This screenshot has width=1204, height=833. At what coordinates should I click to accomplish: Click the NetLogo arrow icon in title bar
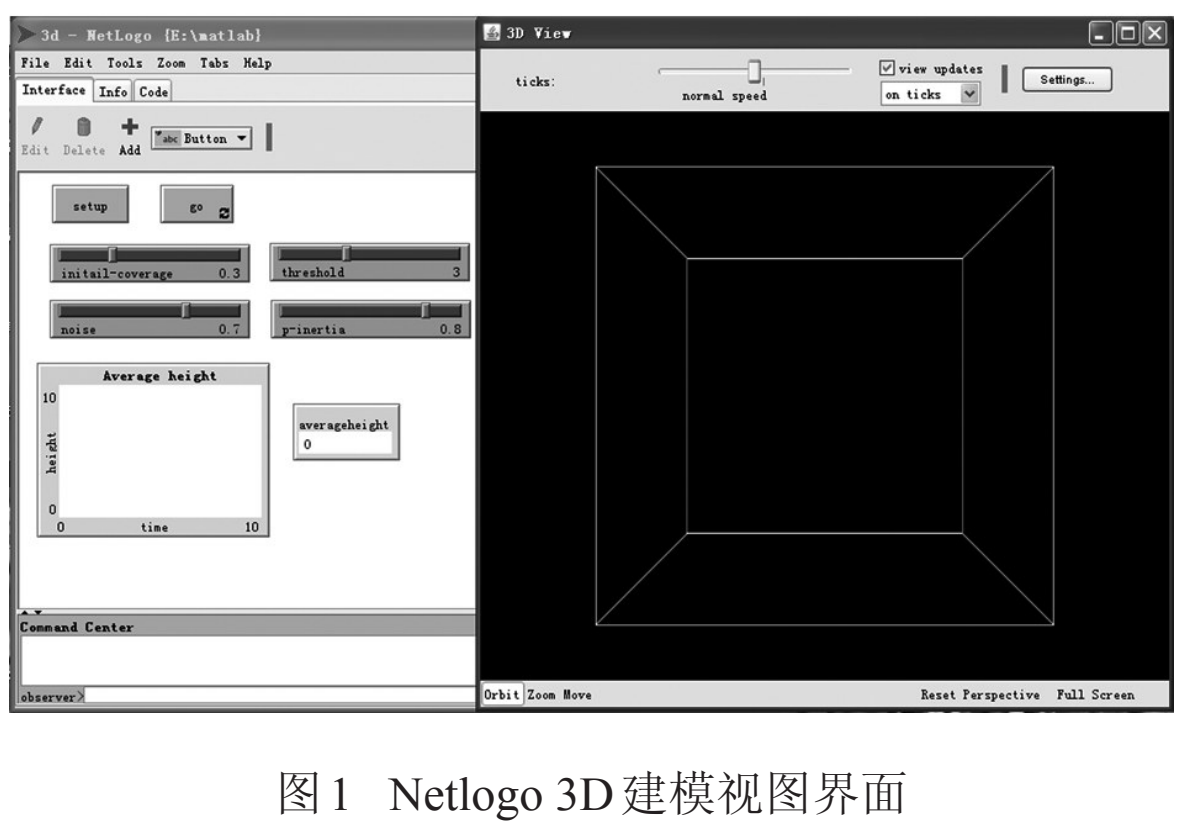(x=27, y=36)
